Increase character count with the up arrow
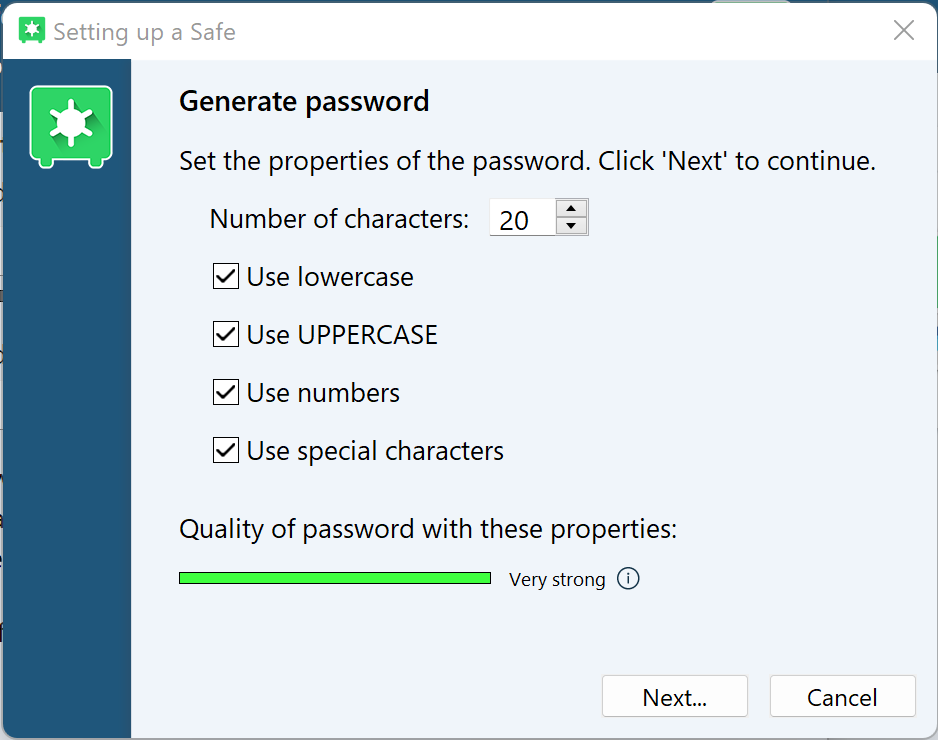Screen dimensions: 938x740 (571, 208)
